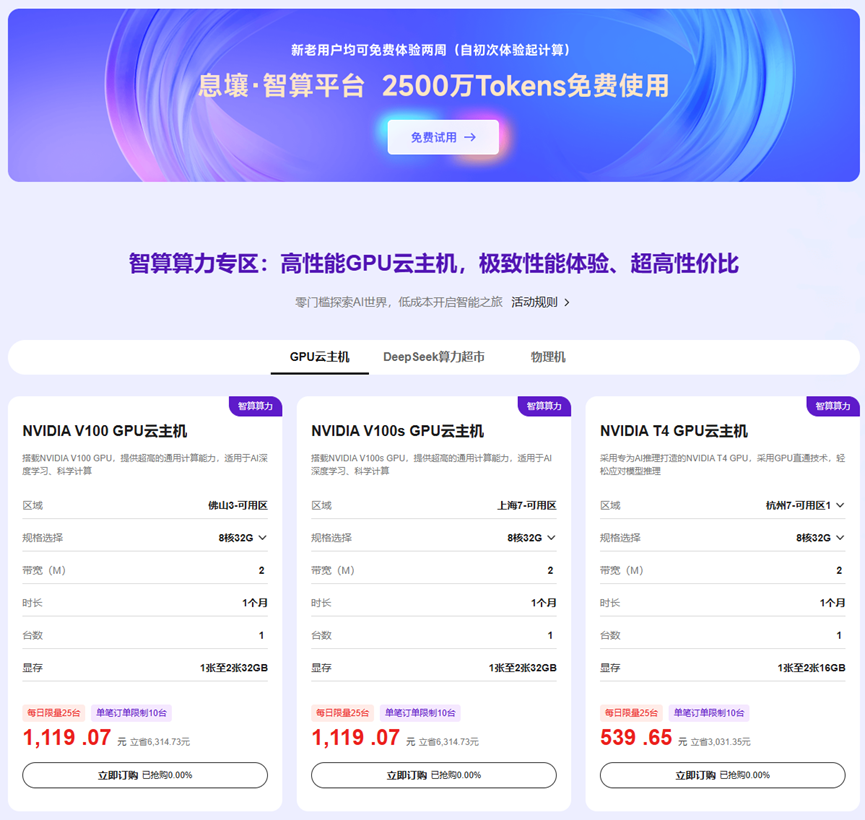Click the 上海7-可用区 region value
The width and height of the screenshot is (865, 820).
(x=527, y=505)
